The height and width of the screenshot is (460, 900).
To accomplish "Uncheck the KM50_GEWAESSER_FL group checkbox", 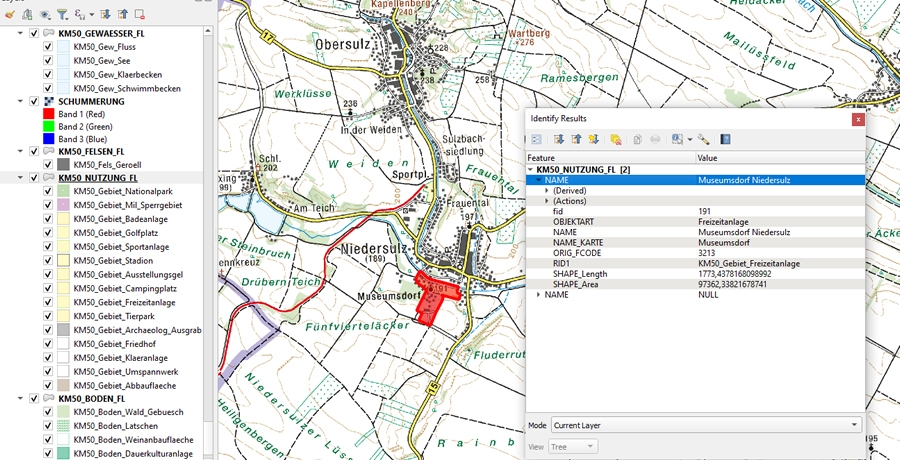I will coord(34,33).
